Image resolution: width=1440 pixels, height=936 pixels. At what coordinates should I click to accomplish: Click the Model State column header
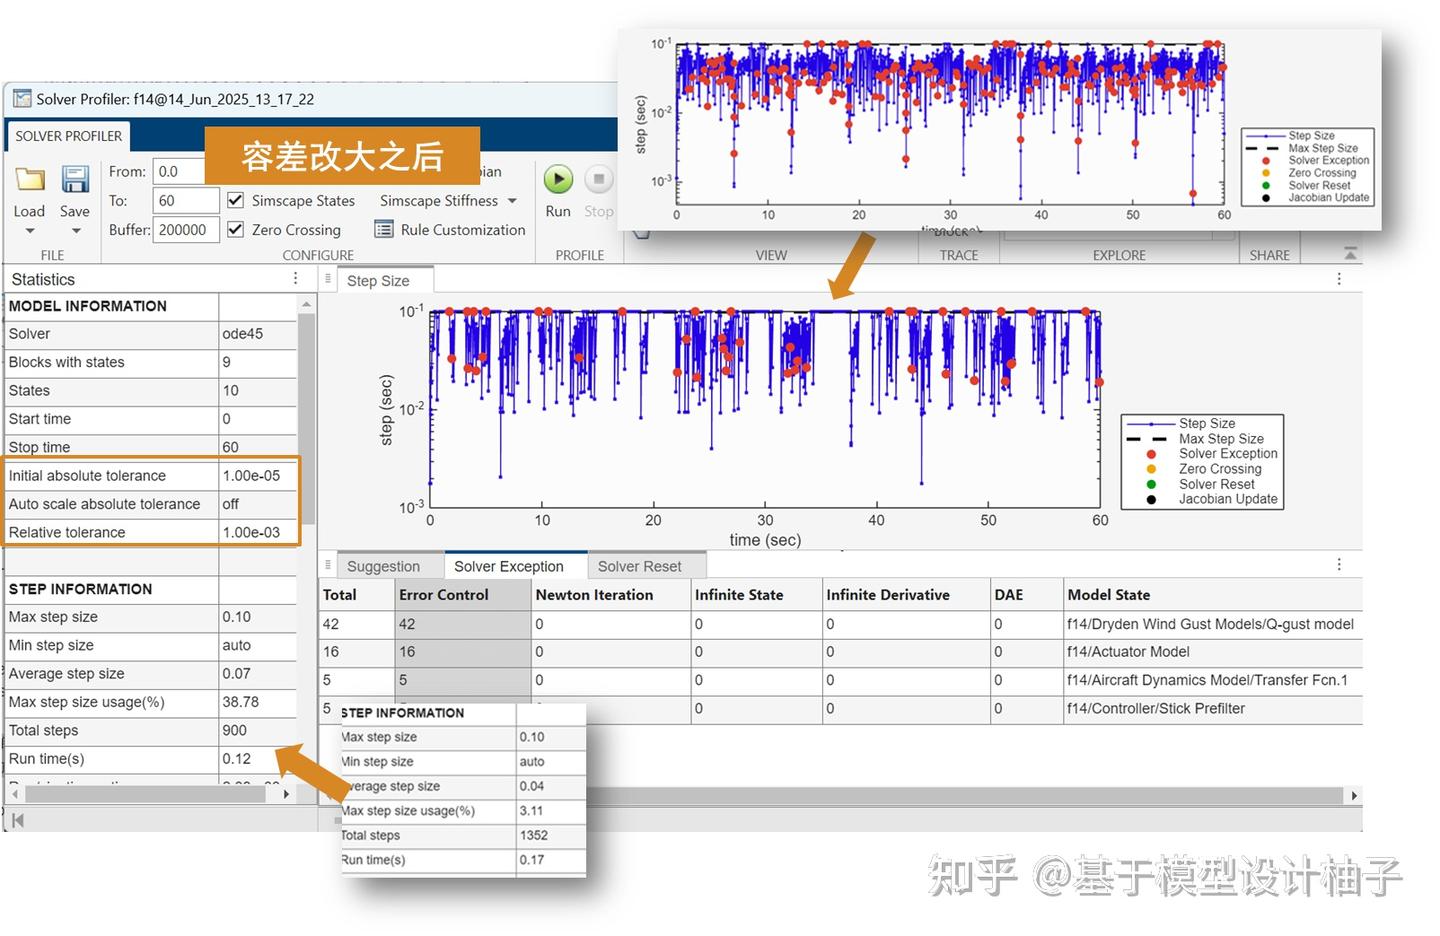(1212, 594)
